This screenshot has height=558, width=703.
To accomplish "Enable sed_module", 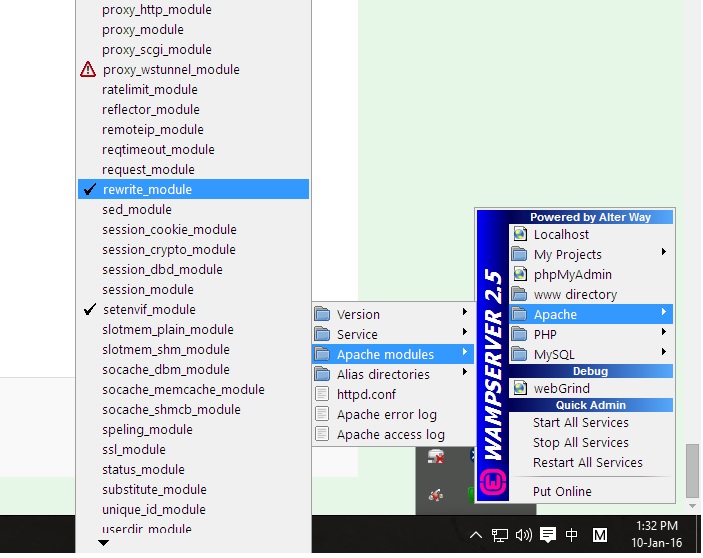I will pyautogui.click(x=193, y=209).
